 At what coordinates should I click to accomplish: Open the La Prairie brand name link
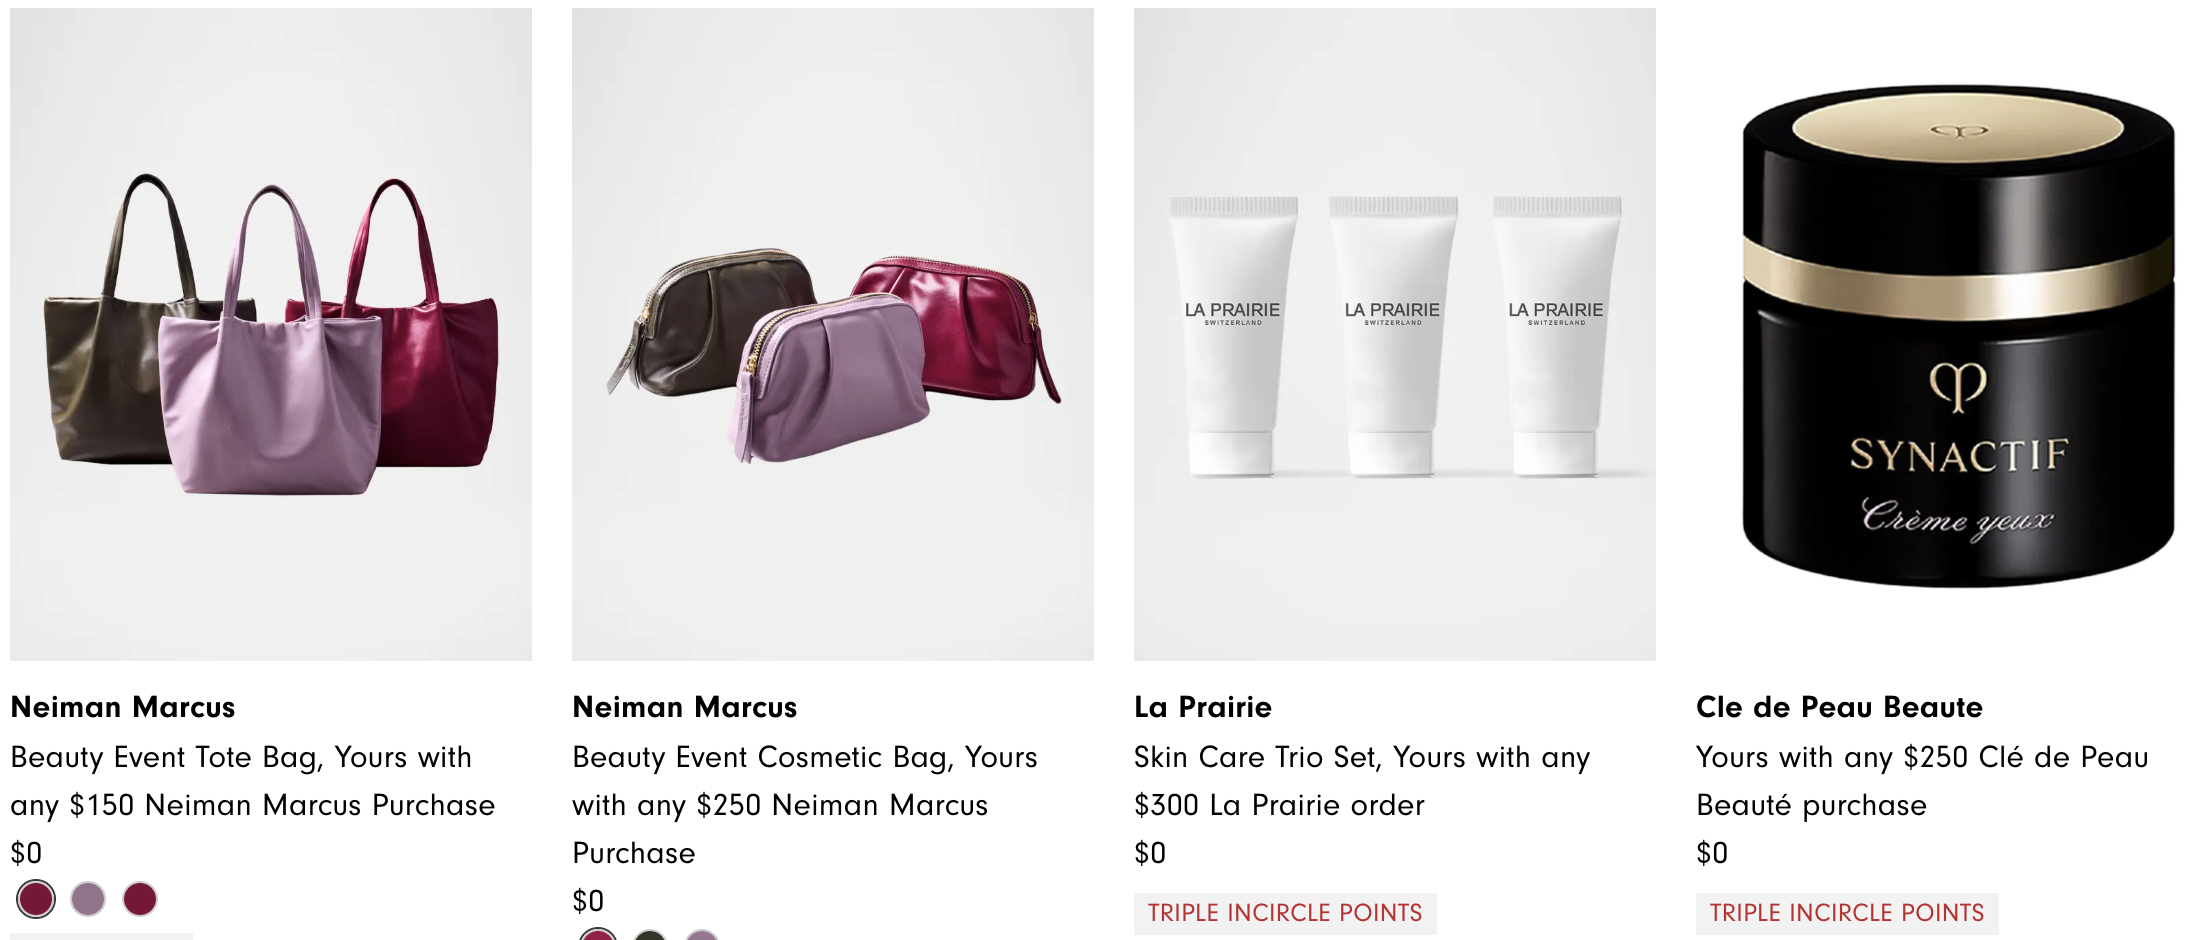pos(1203,707)
